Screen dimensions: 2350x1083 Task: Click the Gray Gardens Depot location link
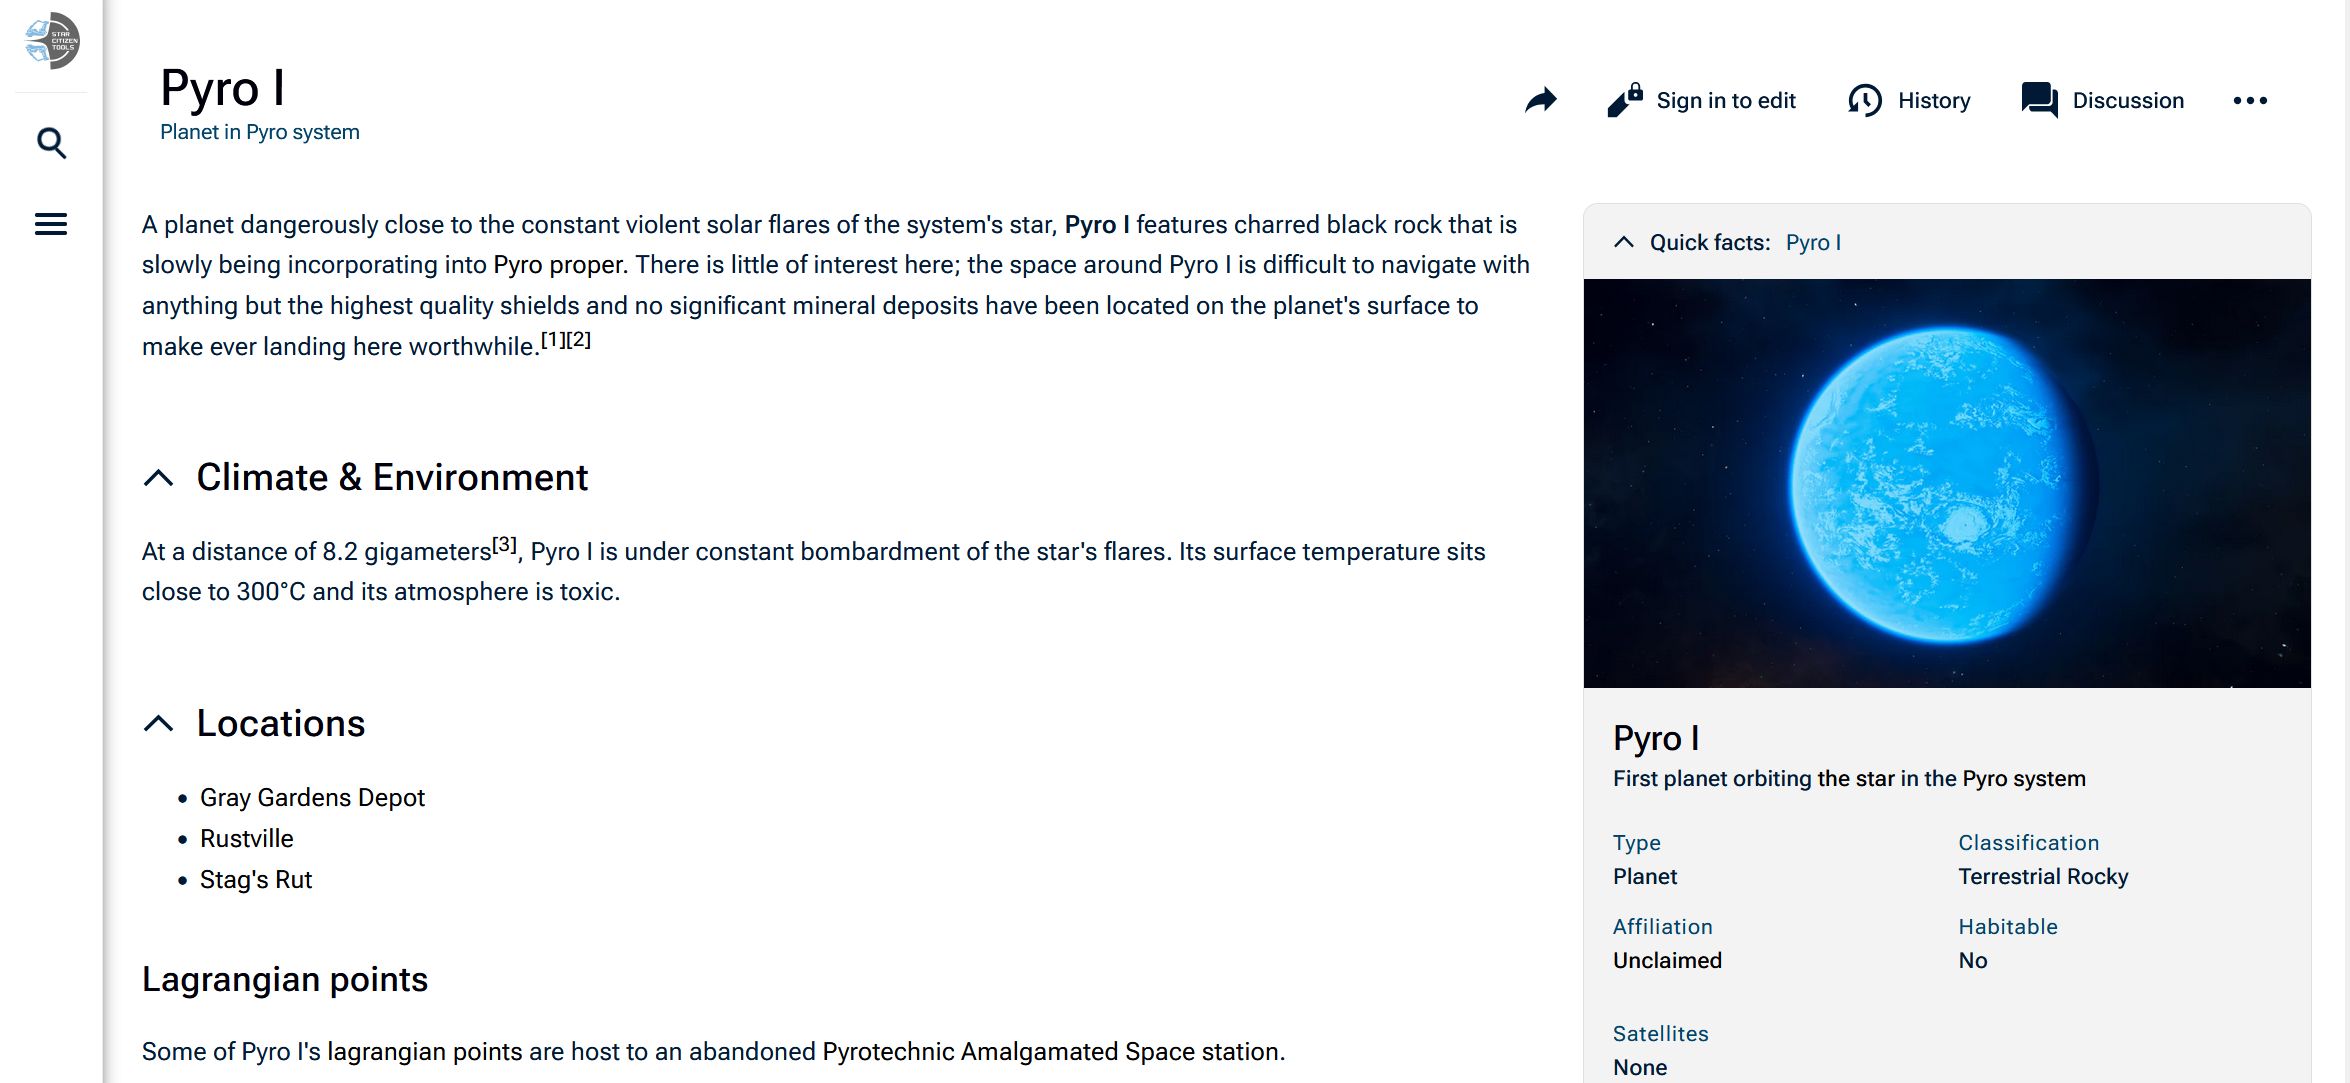pos(312,797)
